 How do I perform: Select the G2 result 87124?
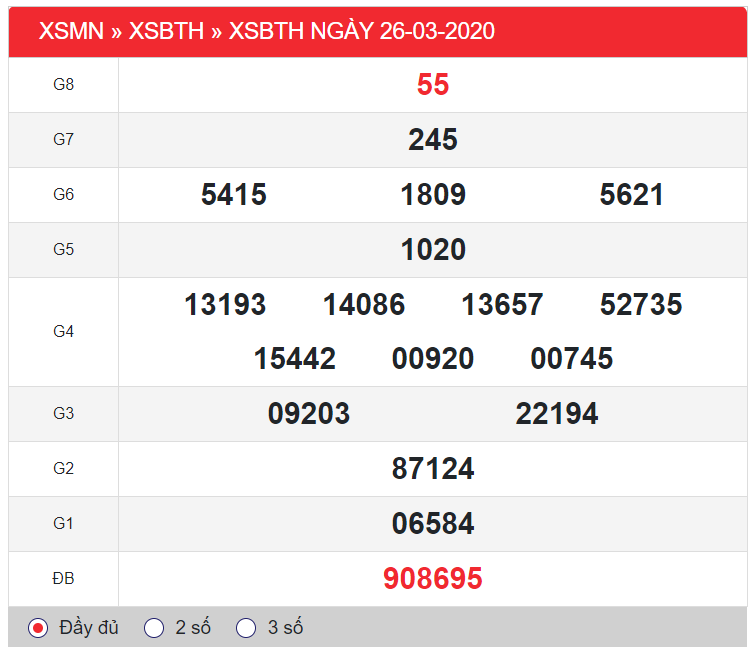click(x=433, y=469)
